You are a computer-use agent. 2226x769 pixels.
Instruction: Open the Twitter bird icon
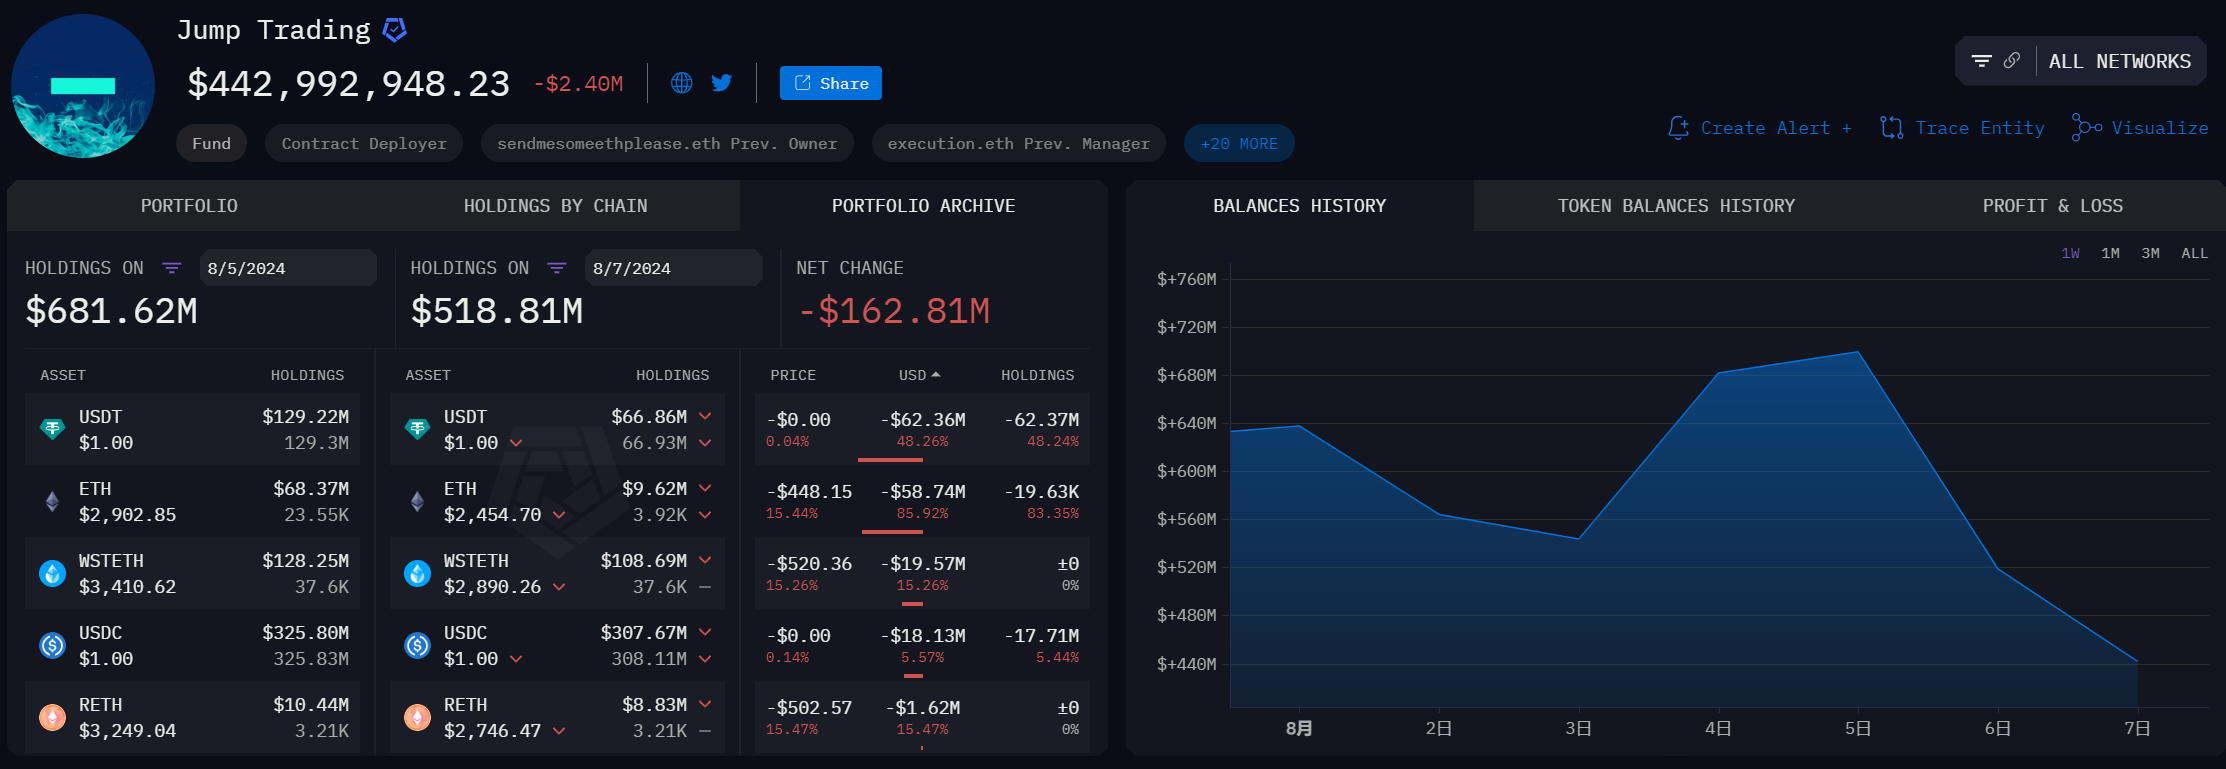tap(721, 83)
